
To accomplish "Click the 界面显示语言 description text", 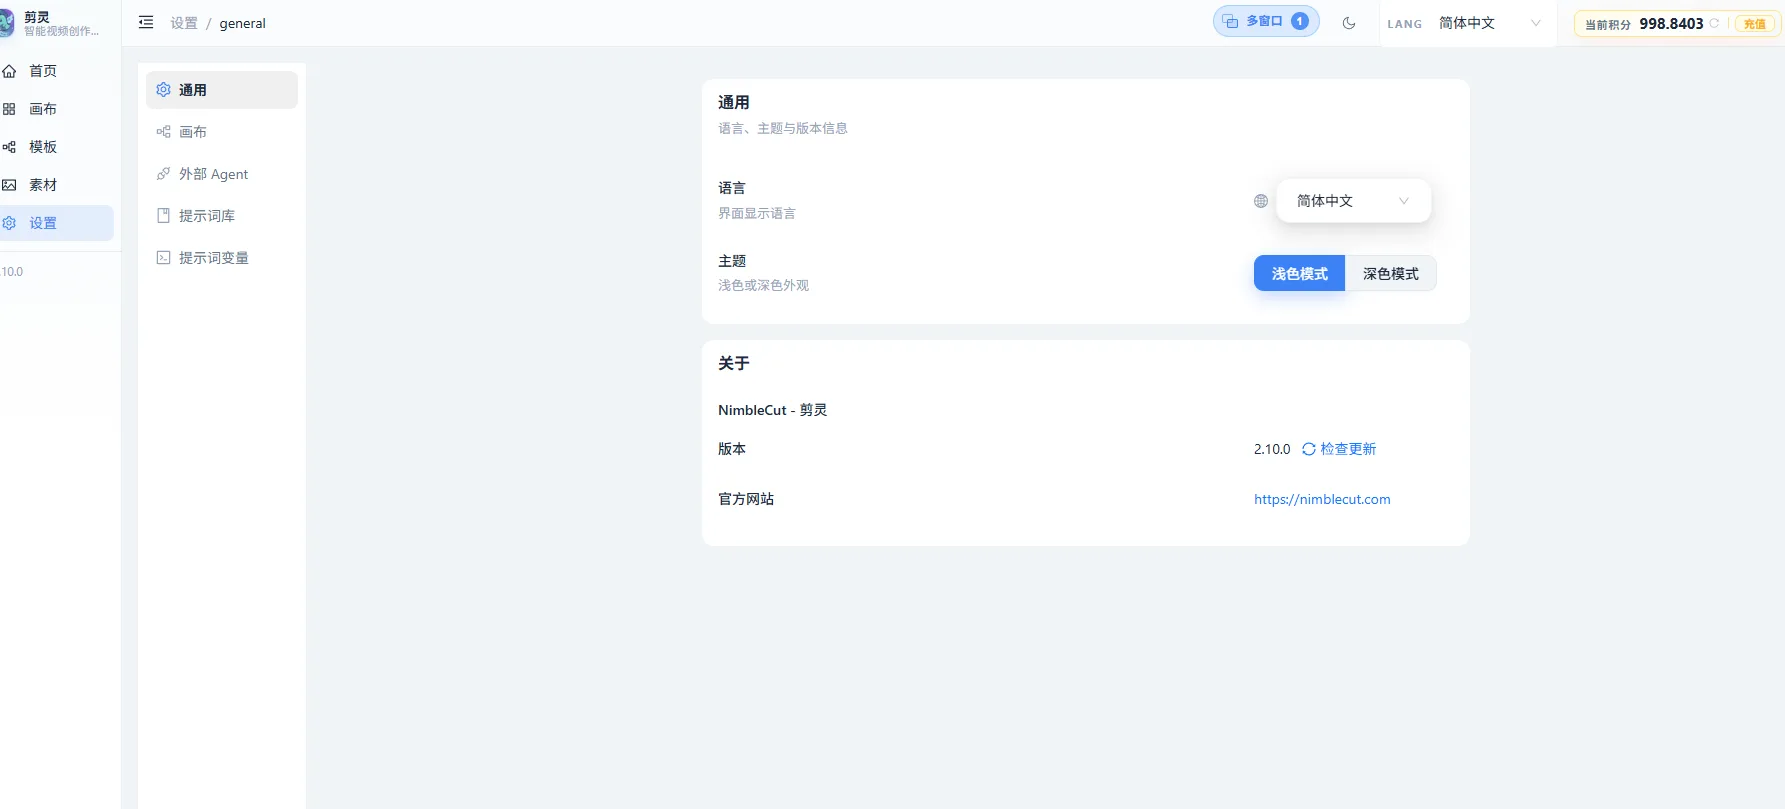I will (x=757, y=213).
